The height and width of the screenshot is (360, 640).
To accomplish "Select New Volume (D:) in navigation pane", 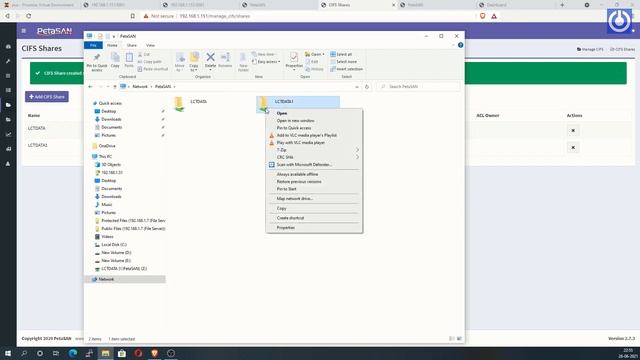I will pyautogui.click(x=116, y=253).
